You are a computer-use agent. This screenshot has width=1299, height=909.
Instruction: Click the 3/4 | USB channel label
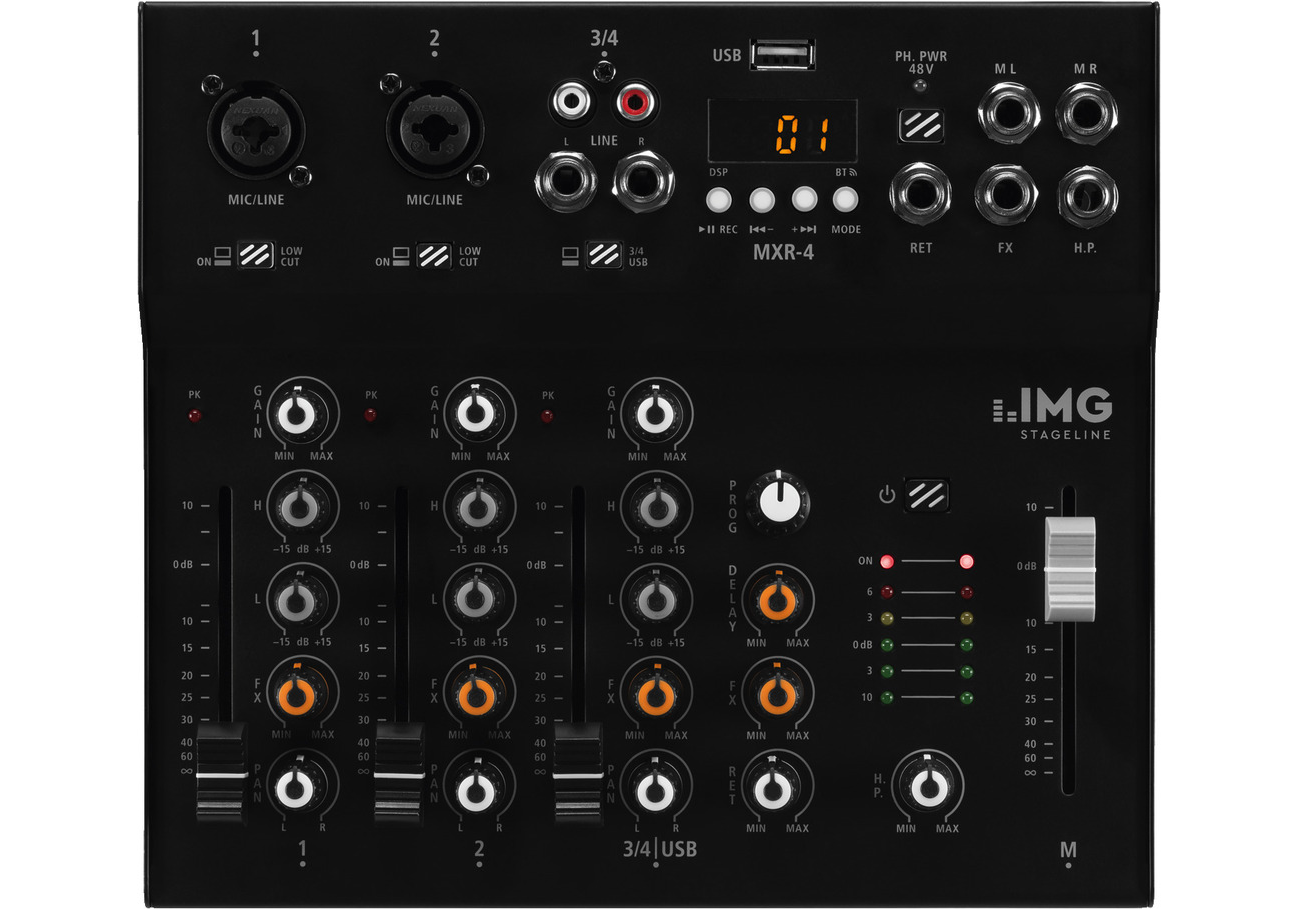click(x=658, y=849)
